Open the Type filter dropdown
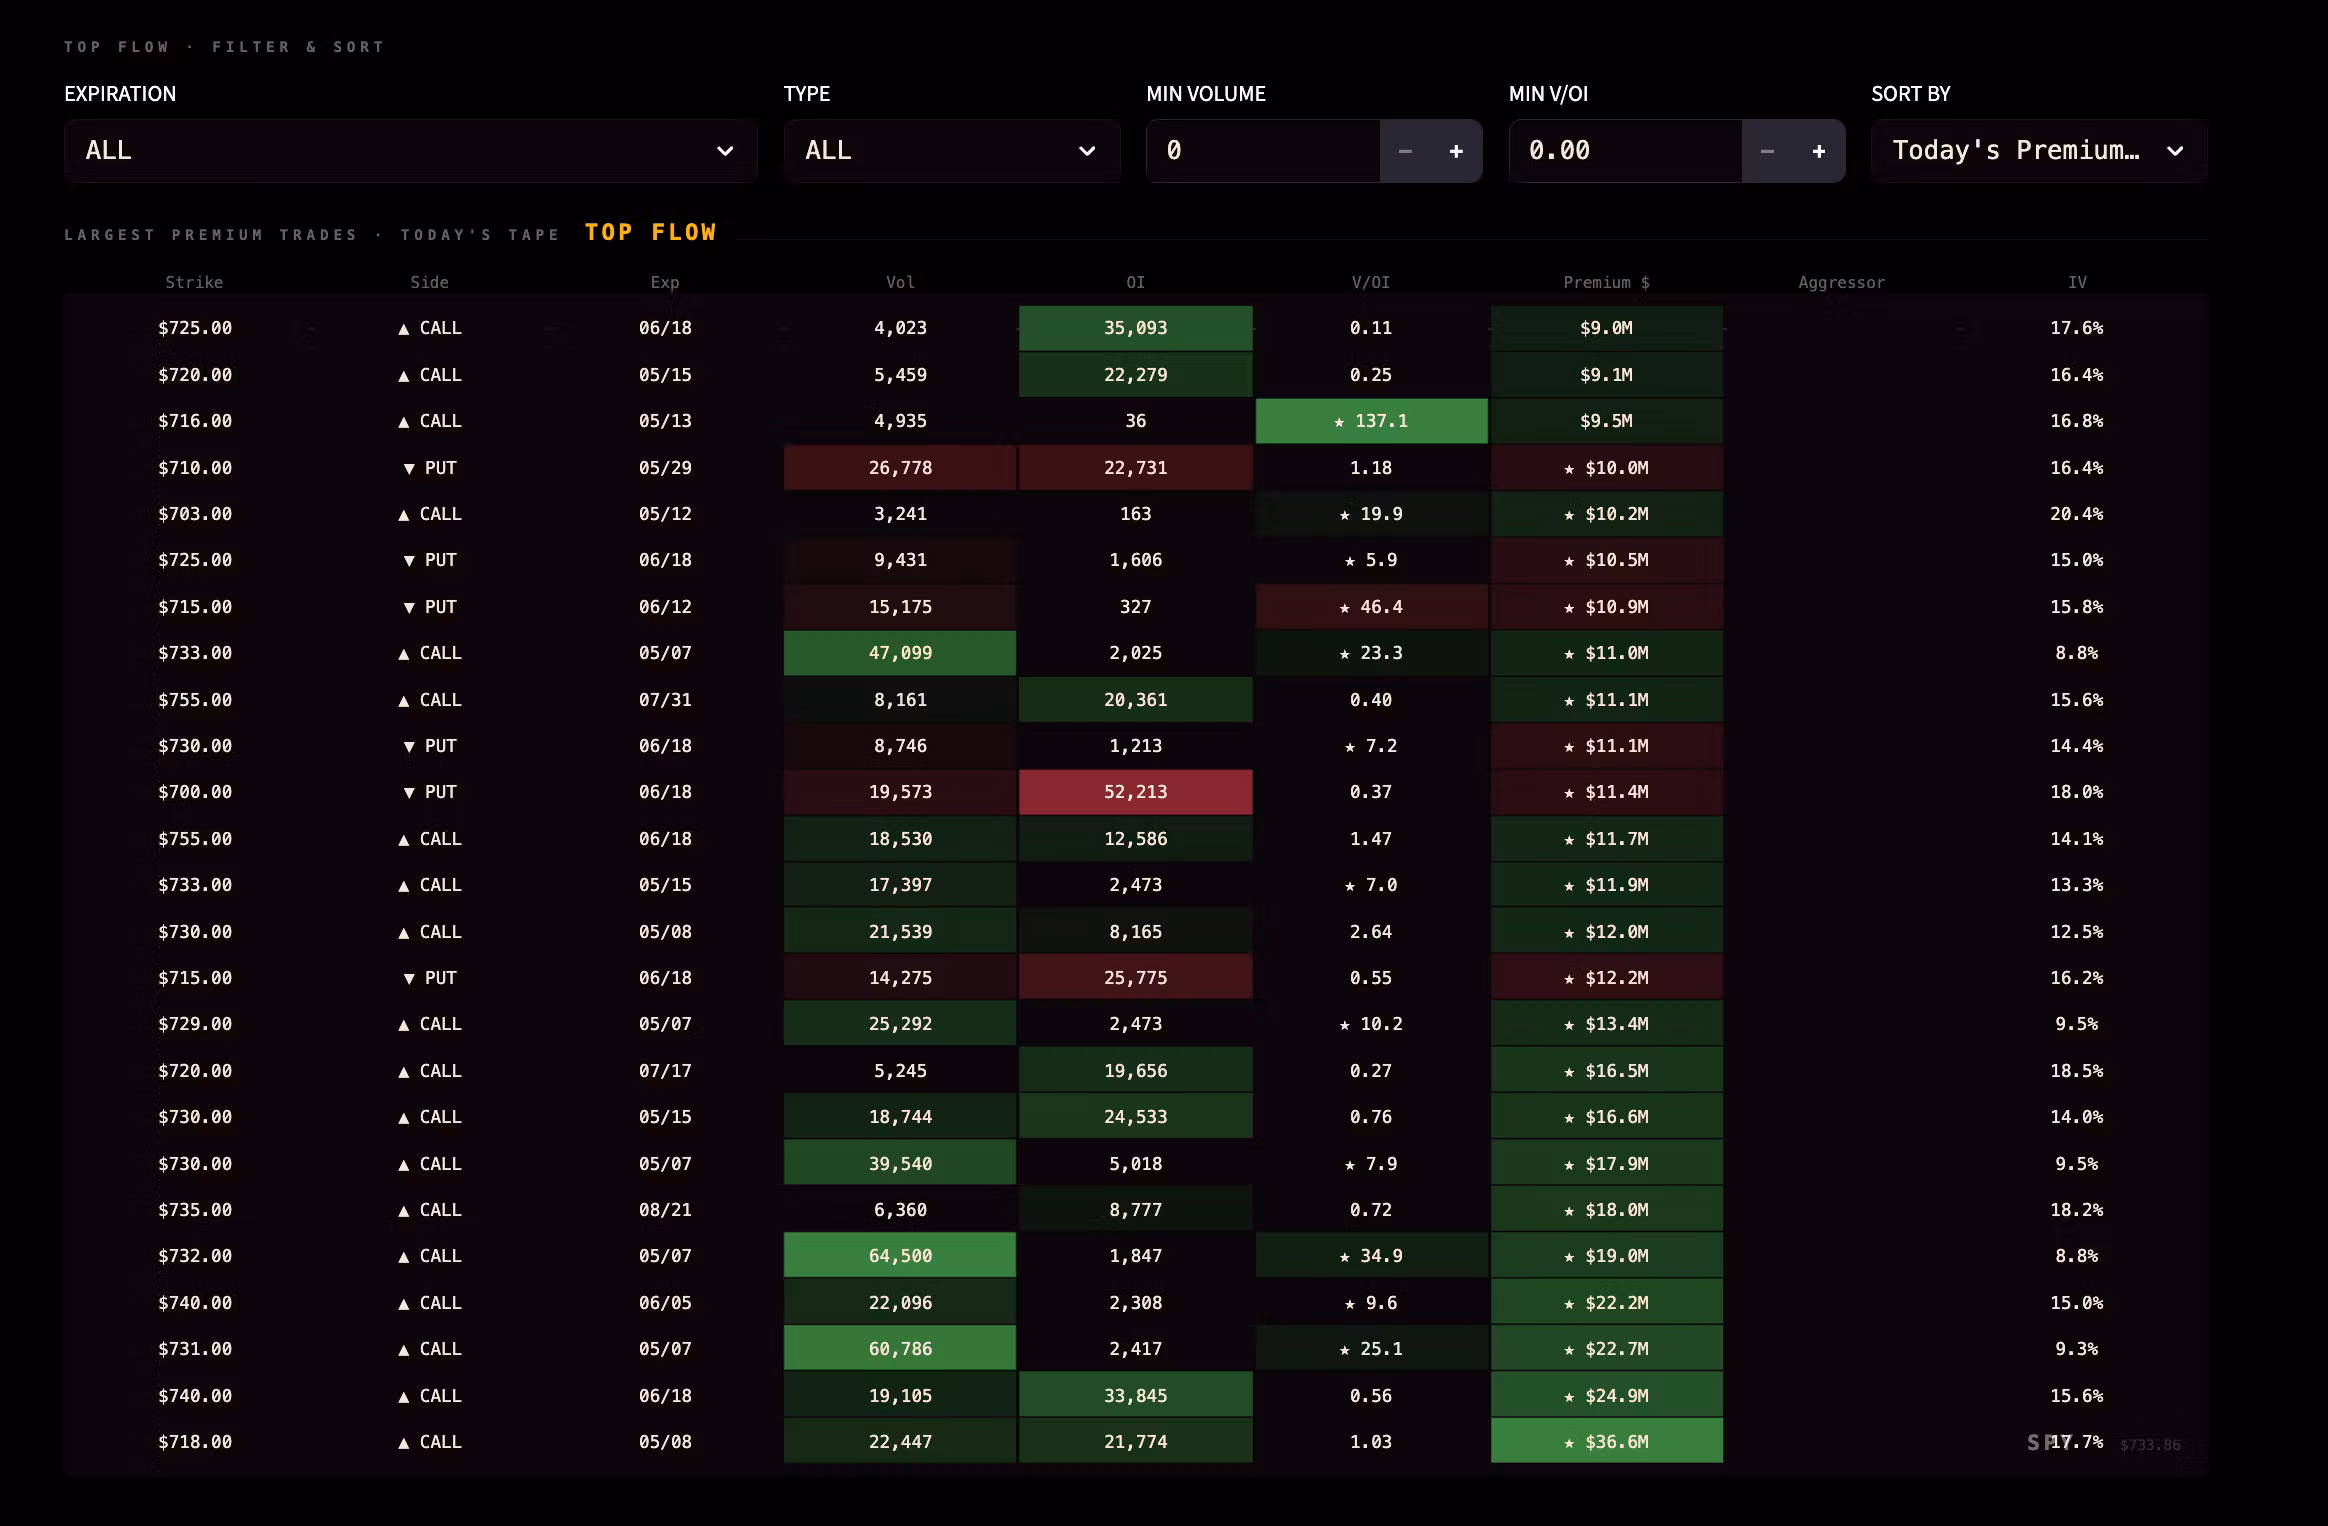 coord(951,151)
